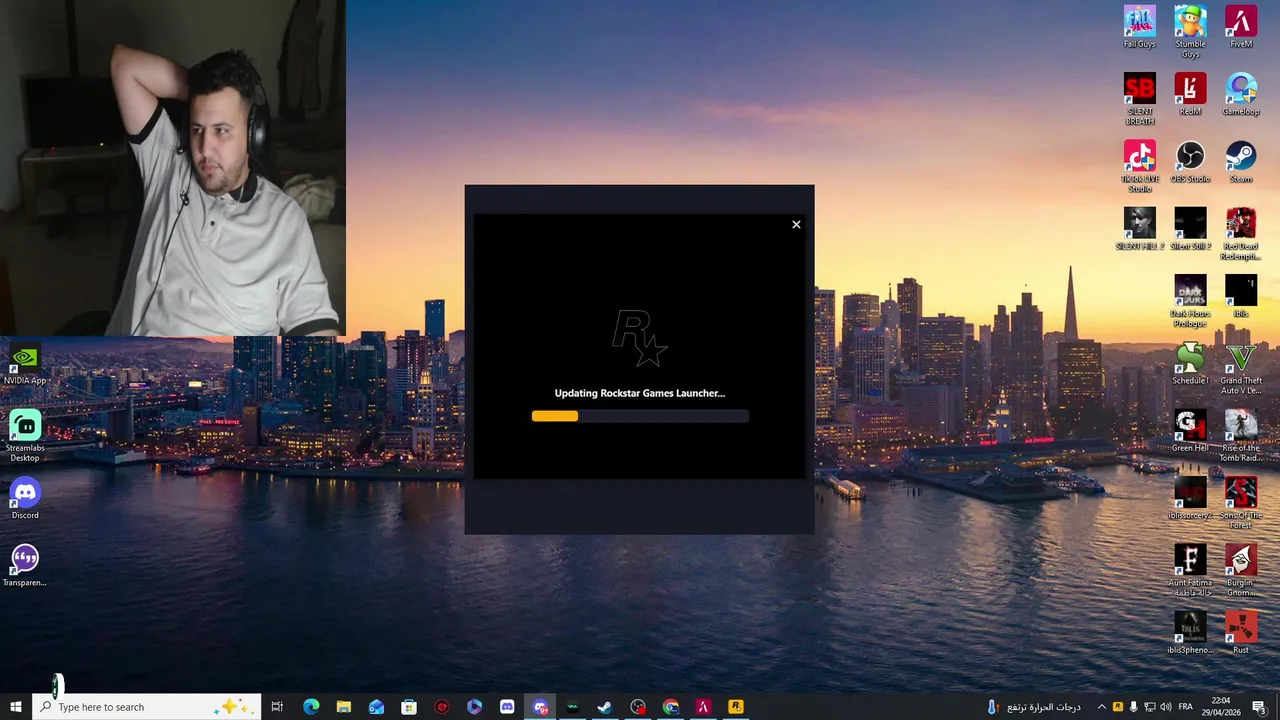Select the iblis3pheno desktop icon
The height and width of the screenshot is (720, 1280).
pyautogui.click(x=1190, y=633)
